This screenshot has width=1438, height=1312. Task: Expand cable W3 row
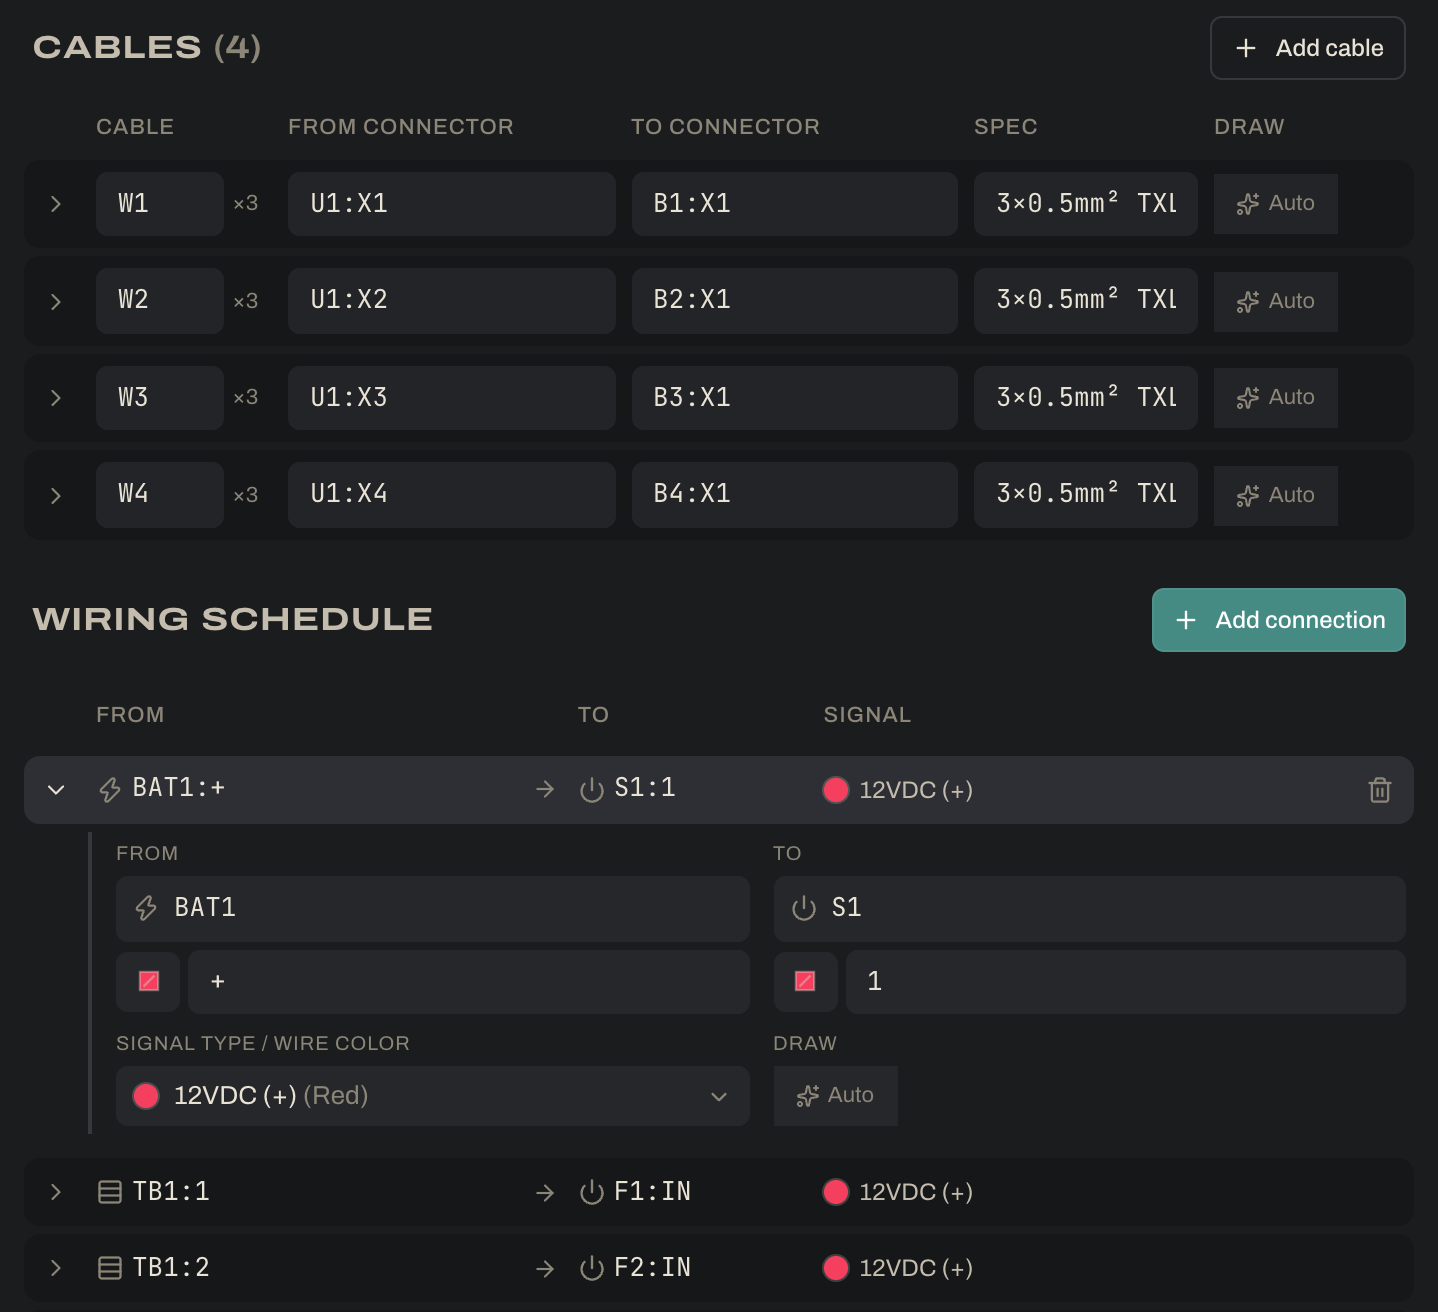(56, 398)
